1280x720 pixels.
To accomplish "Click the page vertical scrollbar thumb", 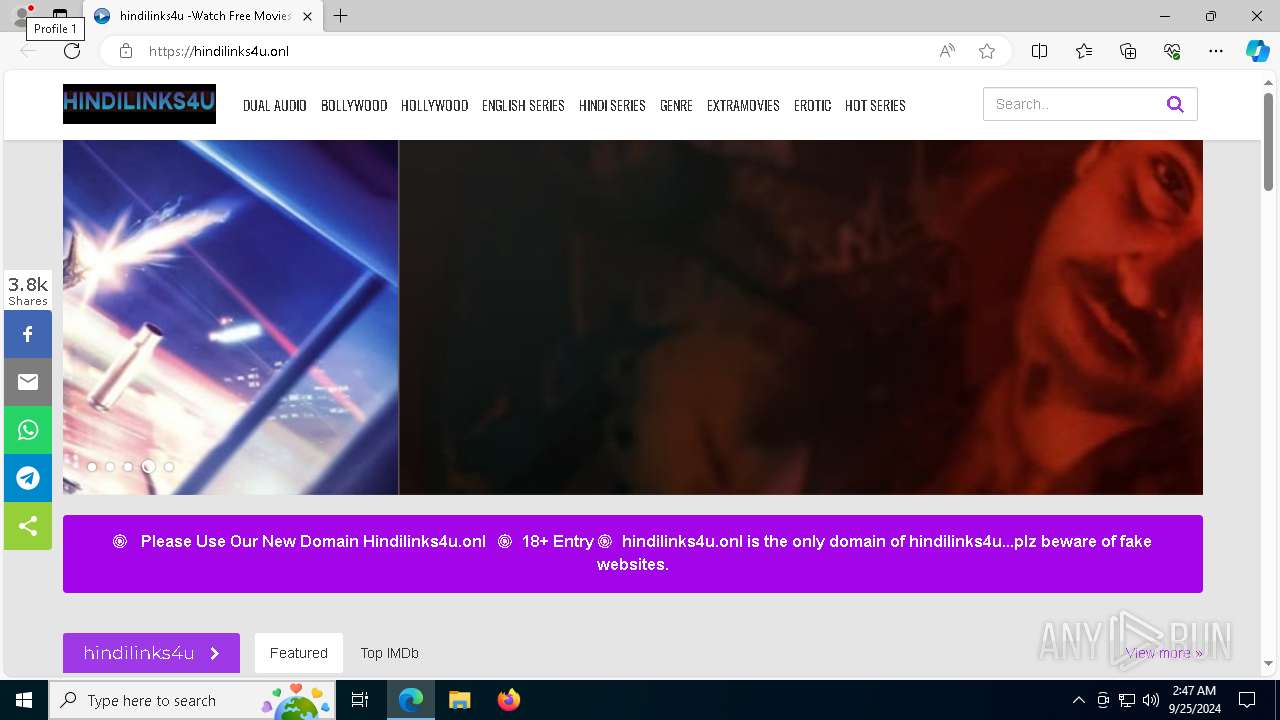I will pos(1268,140).
